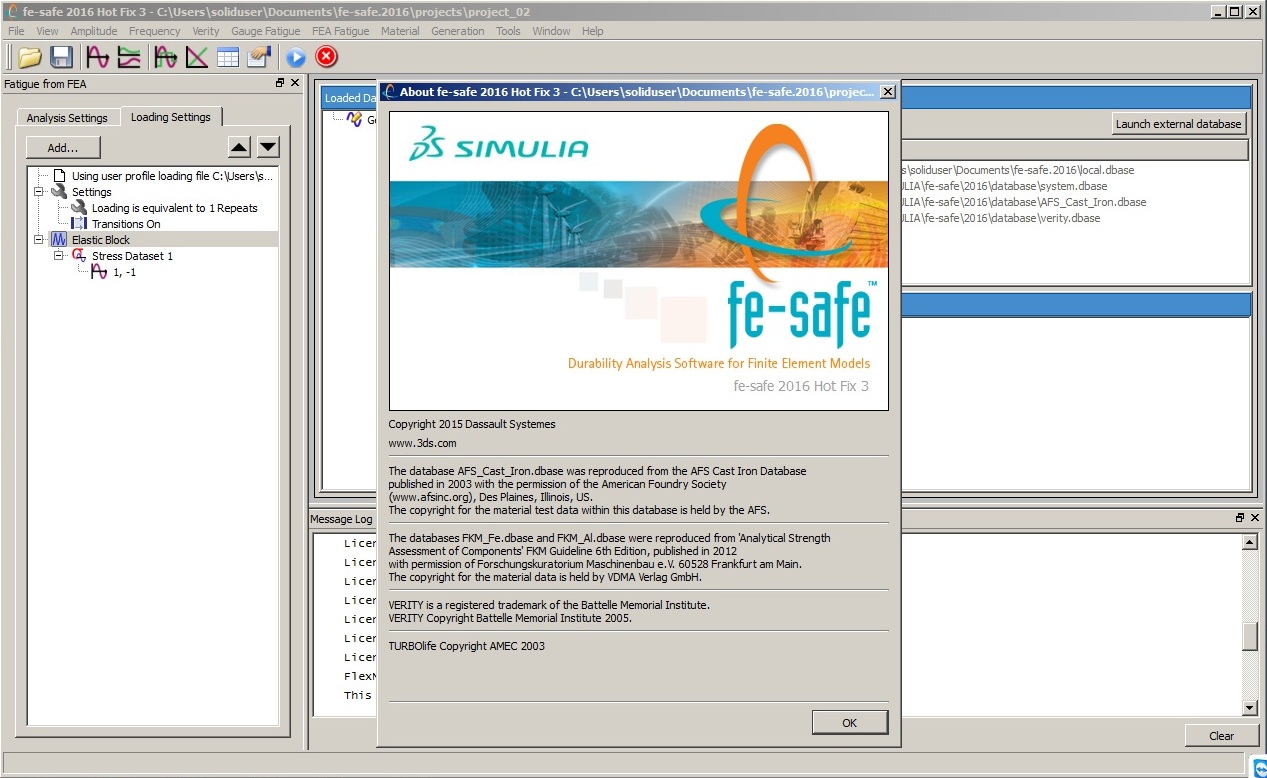Open the File menu
The height and width of the screenshot is (778, 1267).
(16, 31)
